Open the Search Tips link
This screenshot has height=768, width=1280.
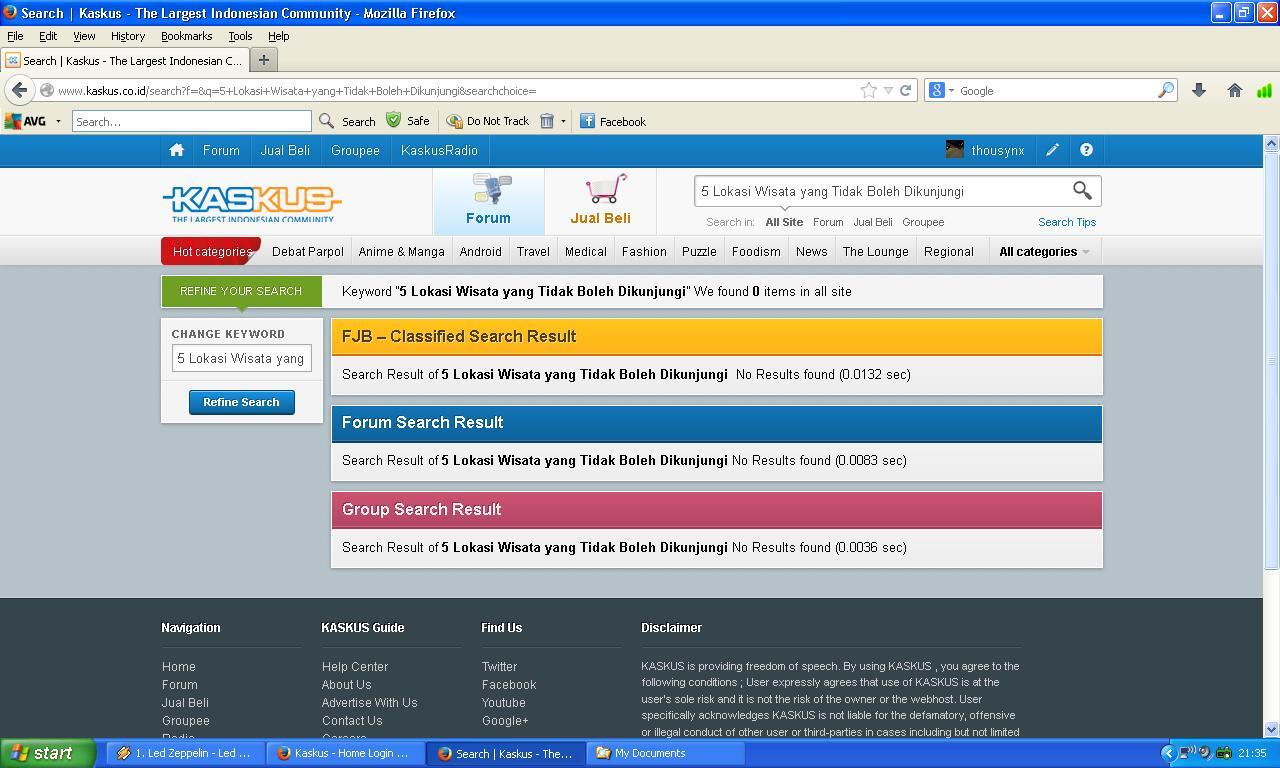(x=1067, y=222)
